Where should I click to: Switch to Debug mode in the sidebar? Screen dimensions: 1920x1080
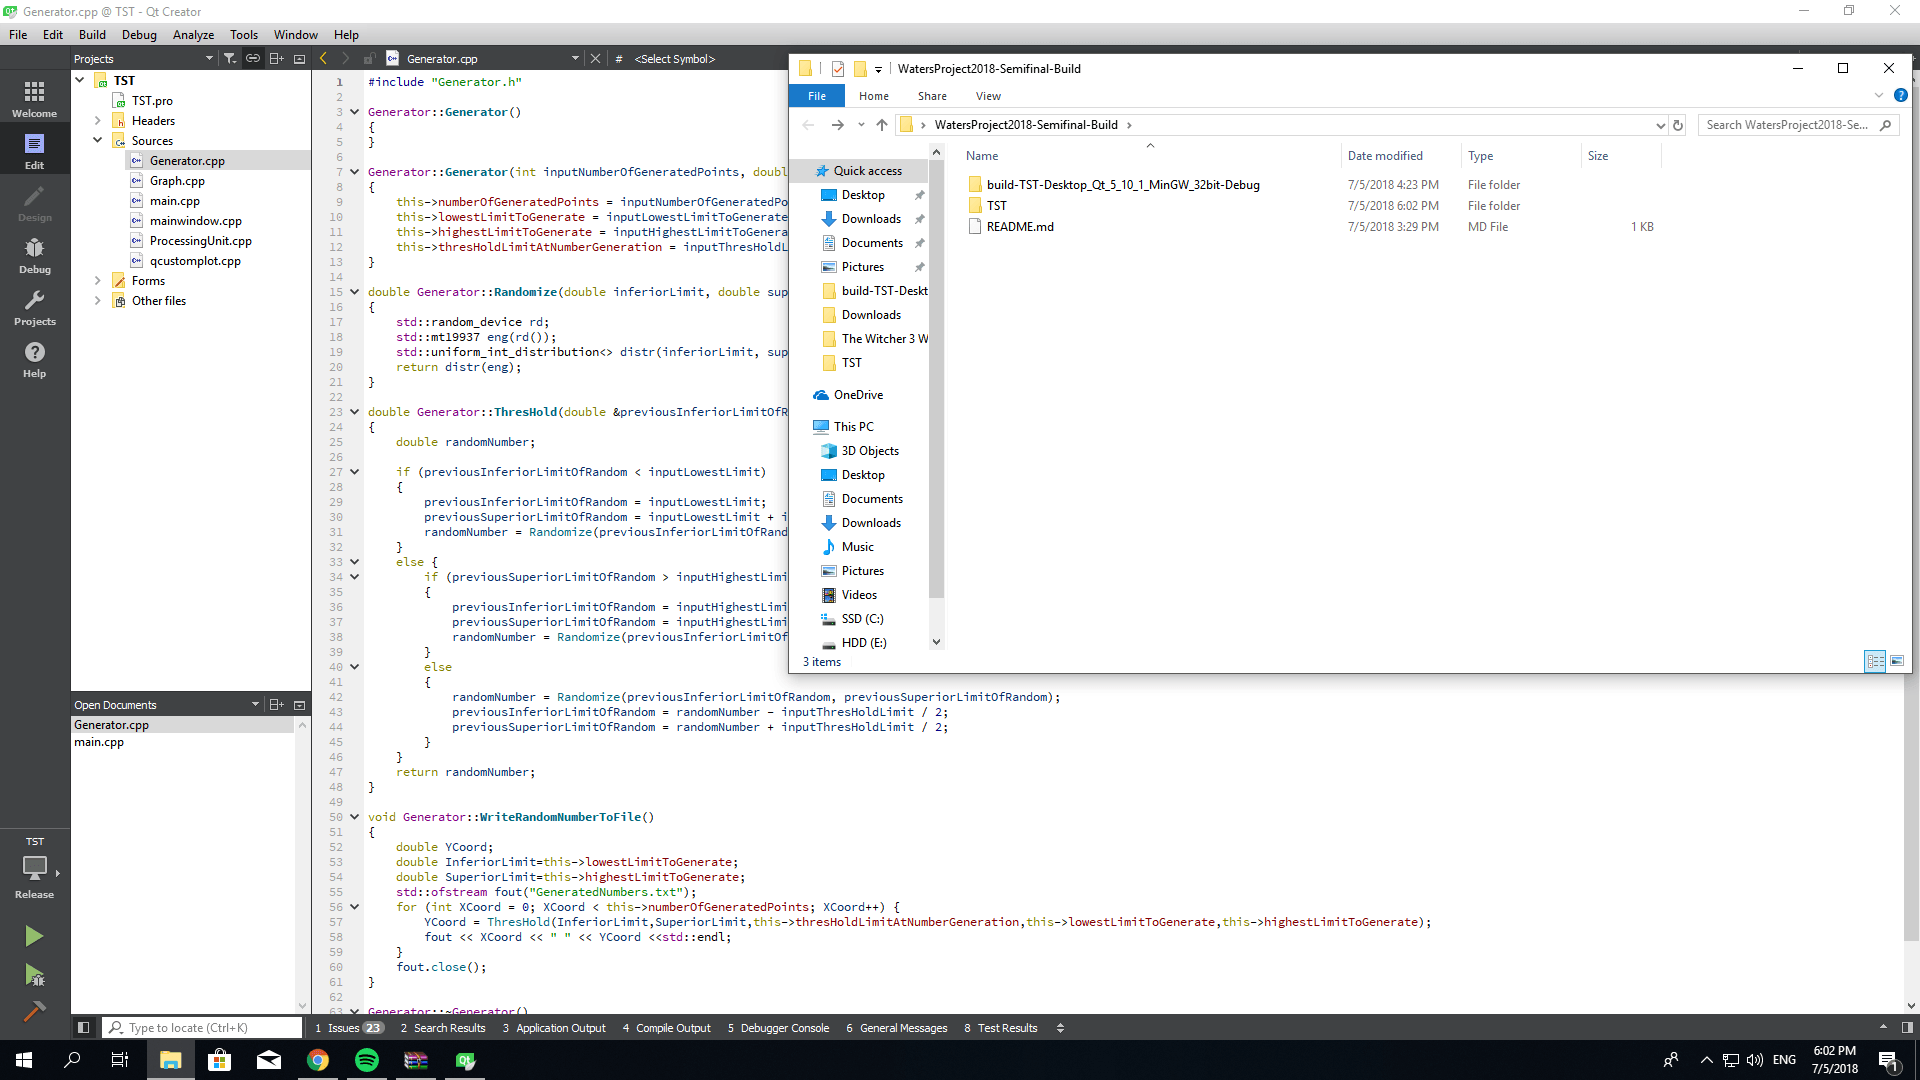click(x=34, y=255)
